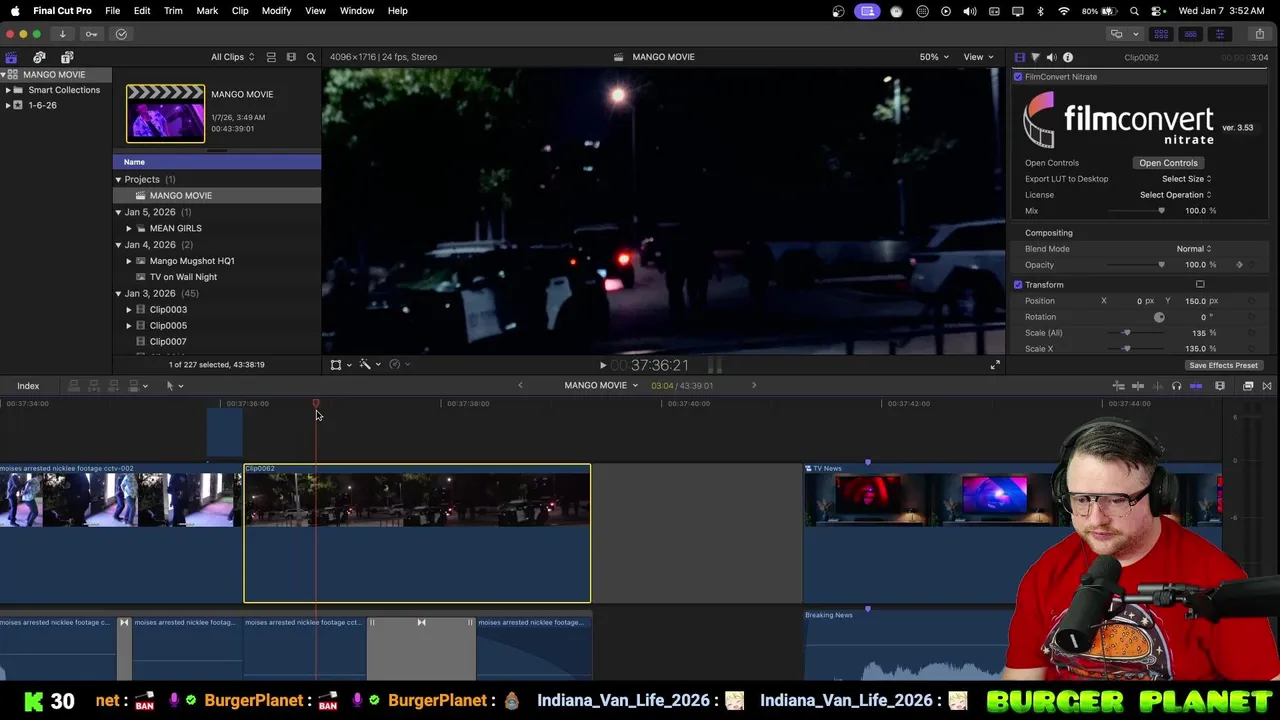Show the Video inspector tab icon
Screen dimensions: 1280x720
tap(1019, 57)
